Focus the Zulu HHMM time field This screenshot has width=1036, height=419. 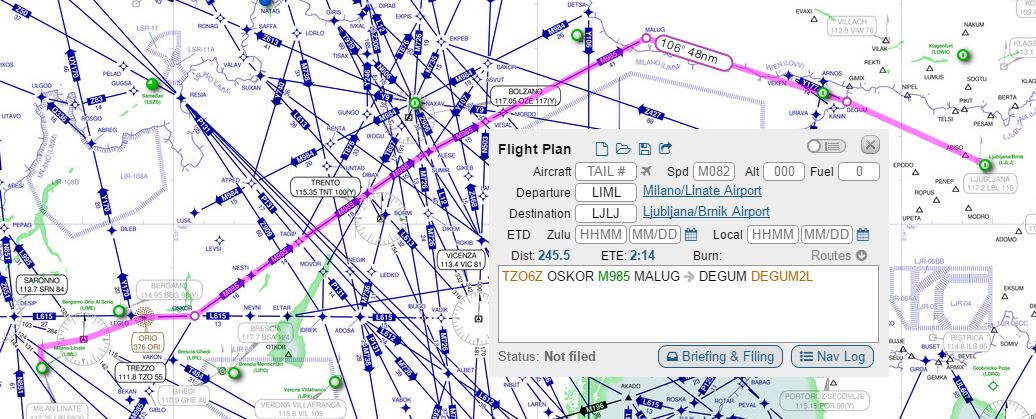601,235
